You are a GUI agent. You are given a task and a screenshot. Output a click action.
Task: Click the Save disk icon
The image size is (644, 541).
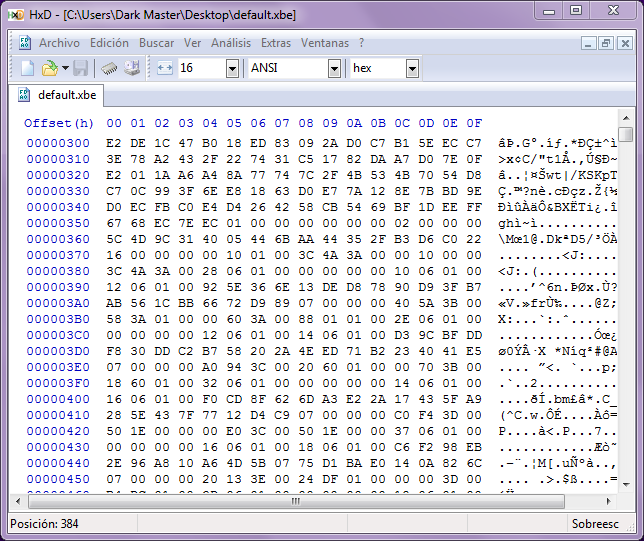coord(80,68)
